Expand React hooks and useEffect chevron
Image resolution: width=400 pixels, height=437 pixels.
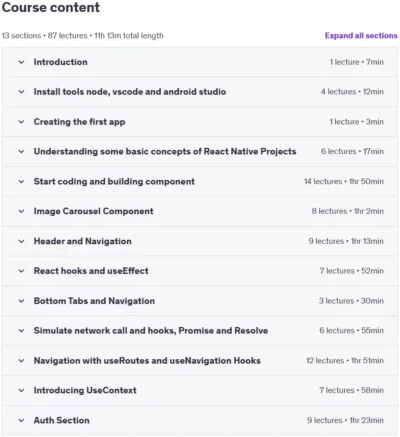click(x=21, y=271)
